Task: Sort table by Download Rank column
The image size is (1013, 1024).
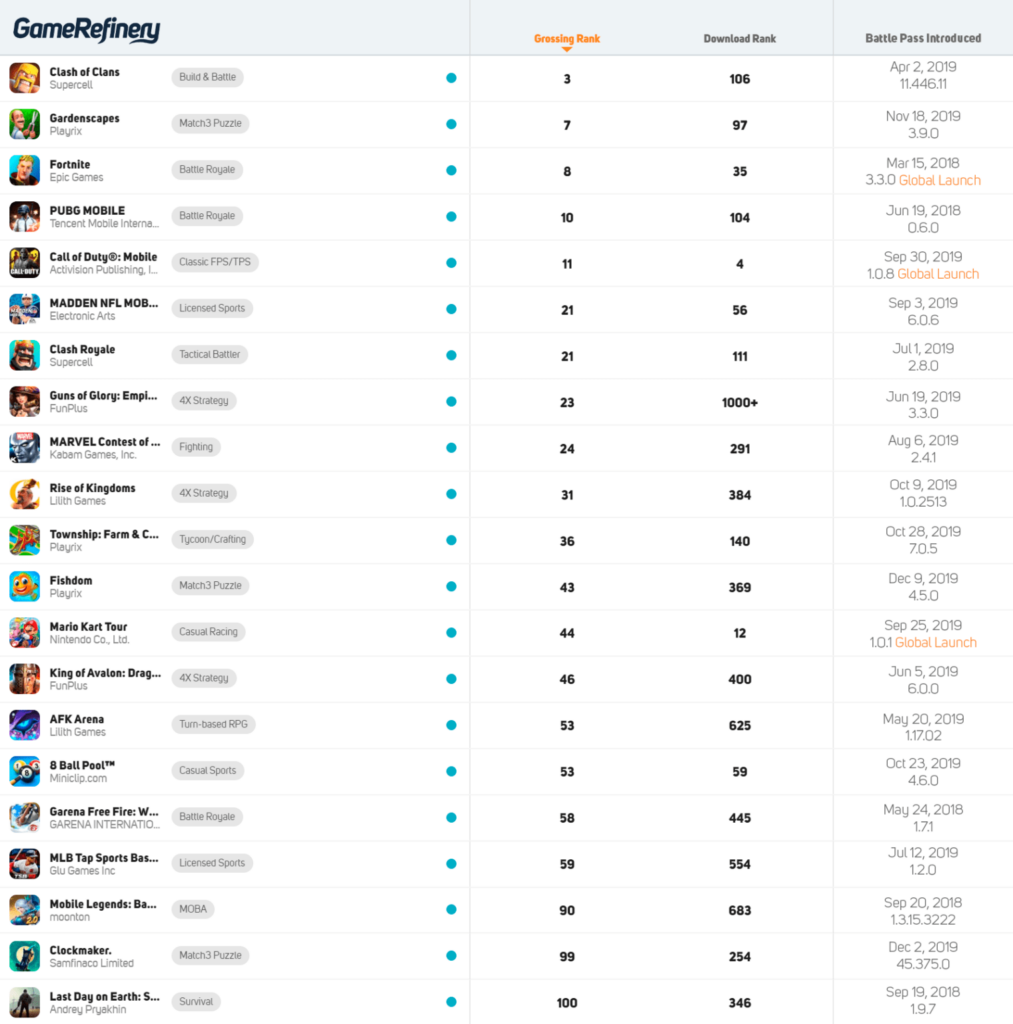Action: coord(739,39)
